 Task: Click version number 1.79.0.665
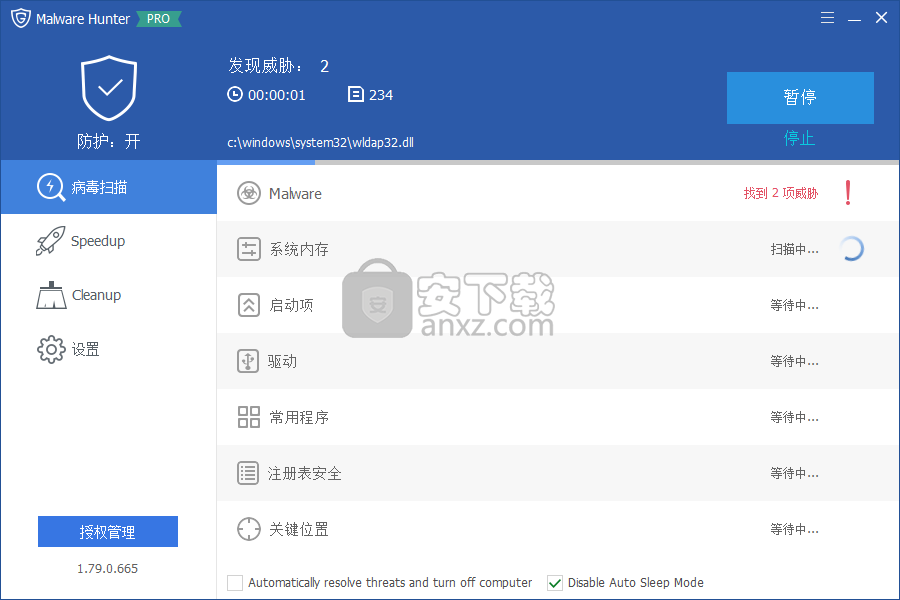[108, 568]
